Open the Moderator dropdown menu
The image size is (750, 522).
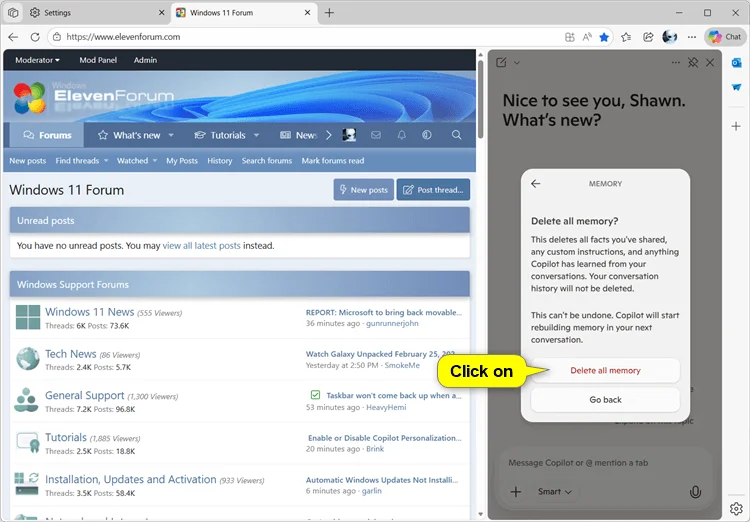click(x=37, y=60)
